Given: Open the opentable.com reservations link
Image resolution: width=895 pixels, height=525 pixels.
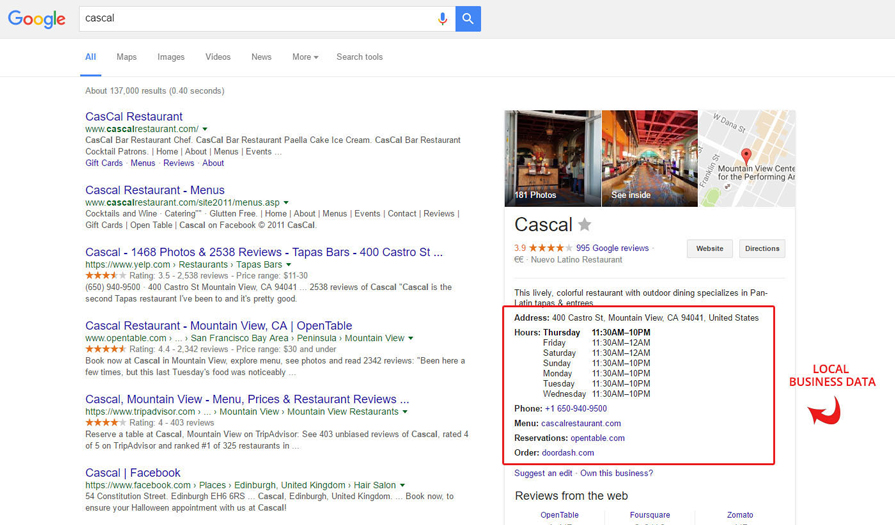Looking at the screenshot, I should pyautogui.click(x=597, y=438).
